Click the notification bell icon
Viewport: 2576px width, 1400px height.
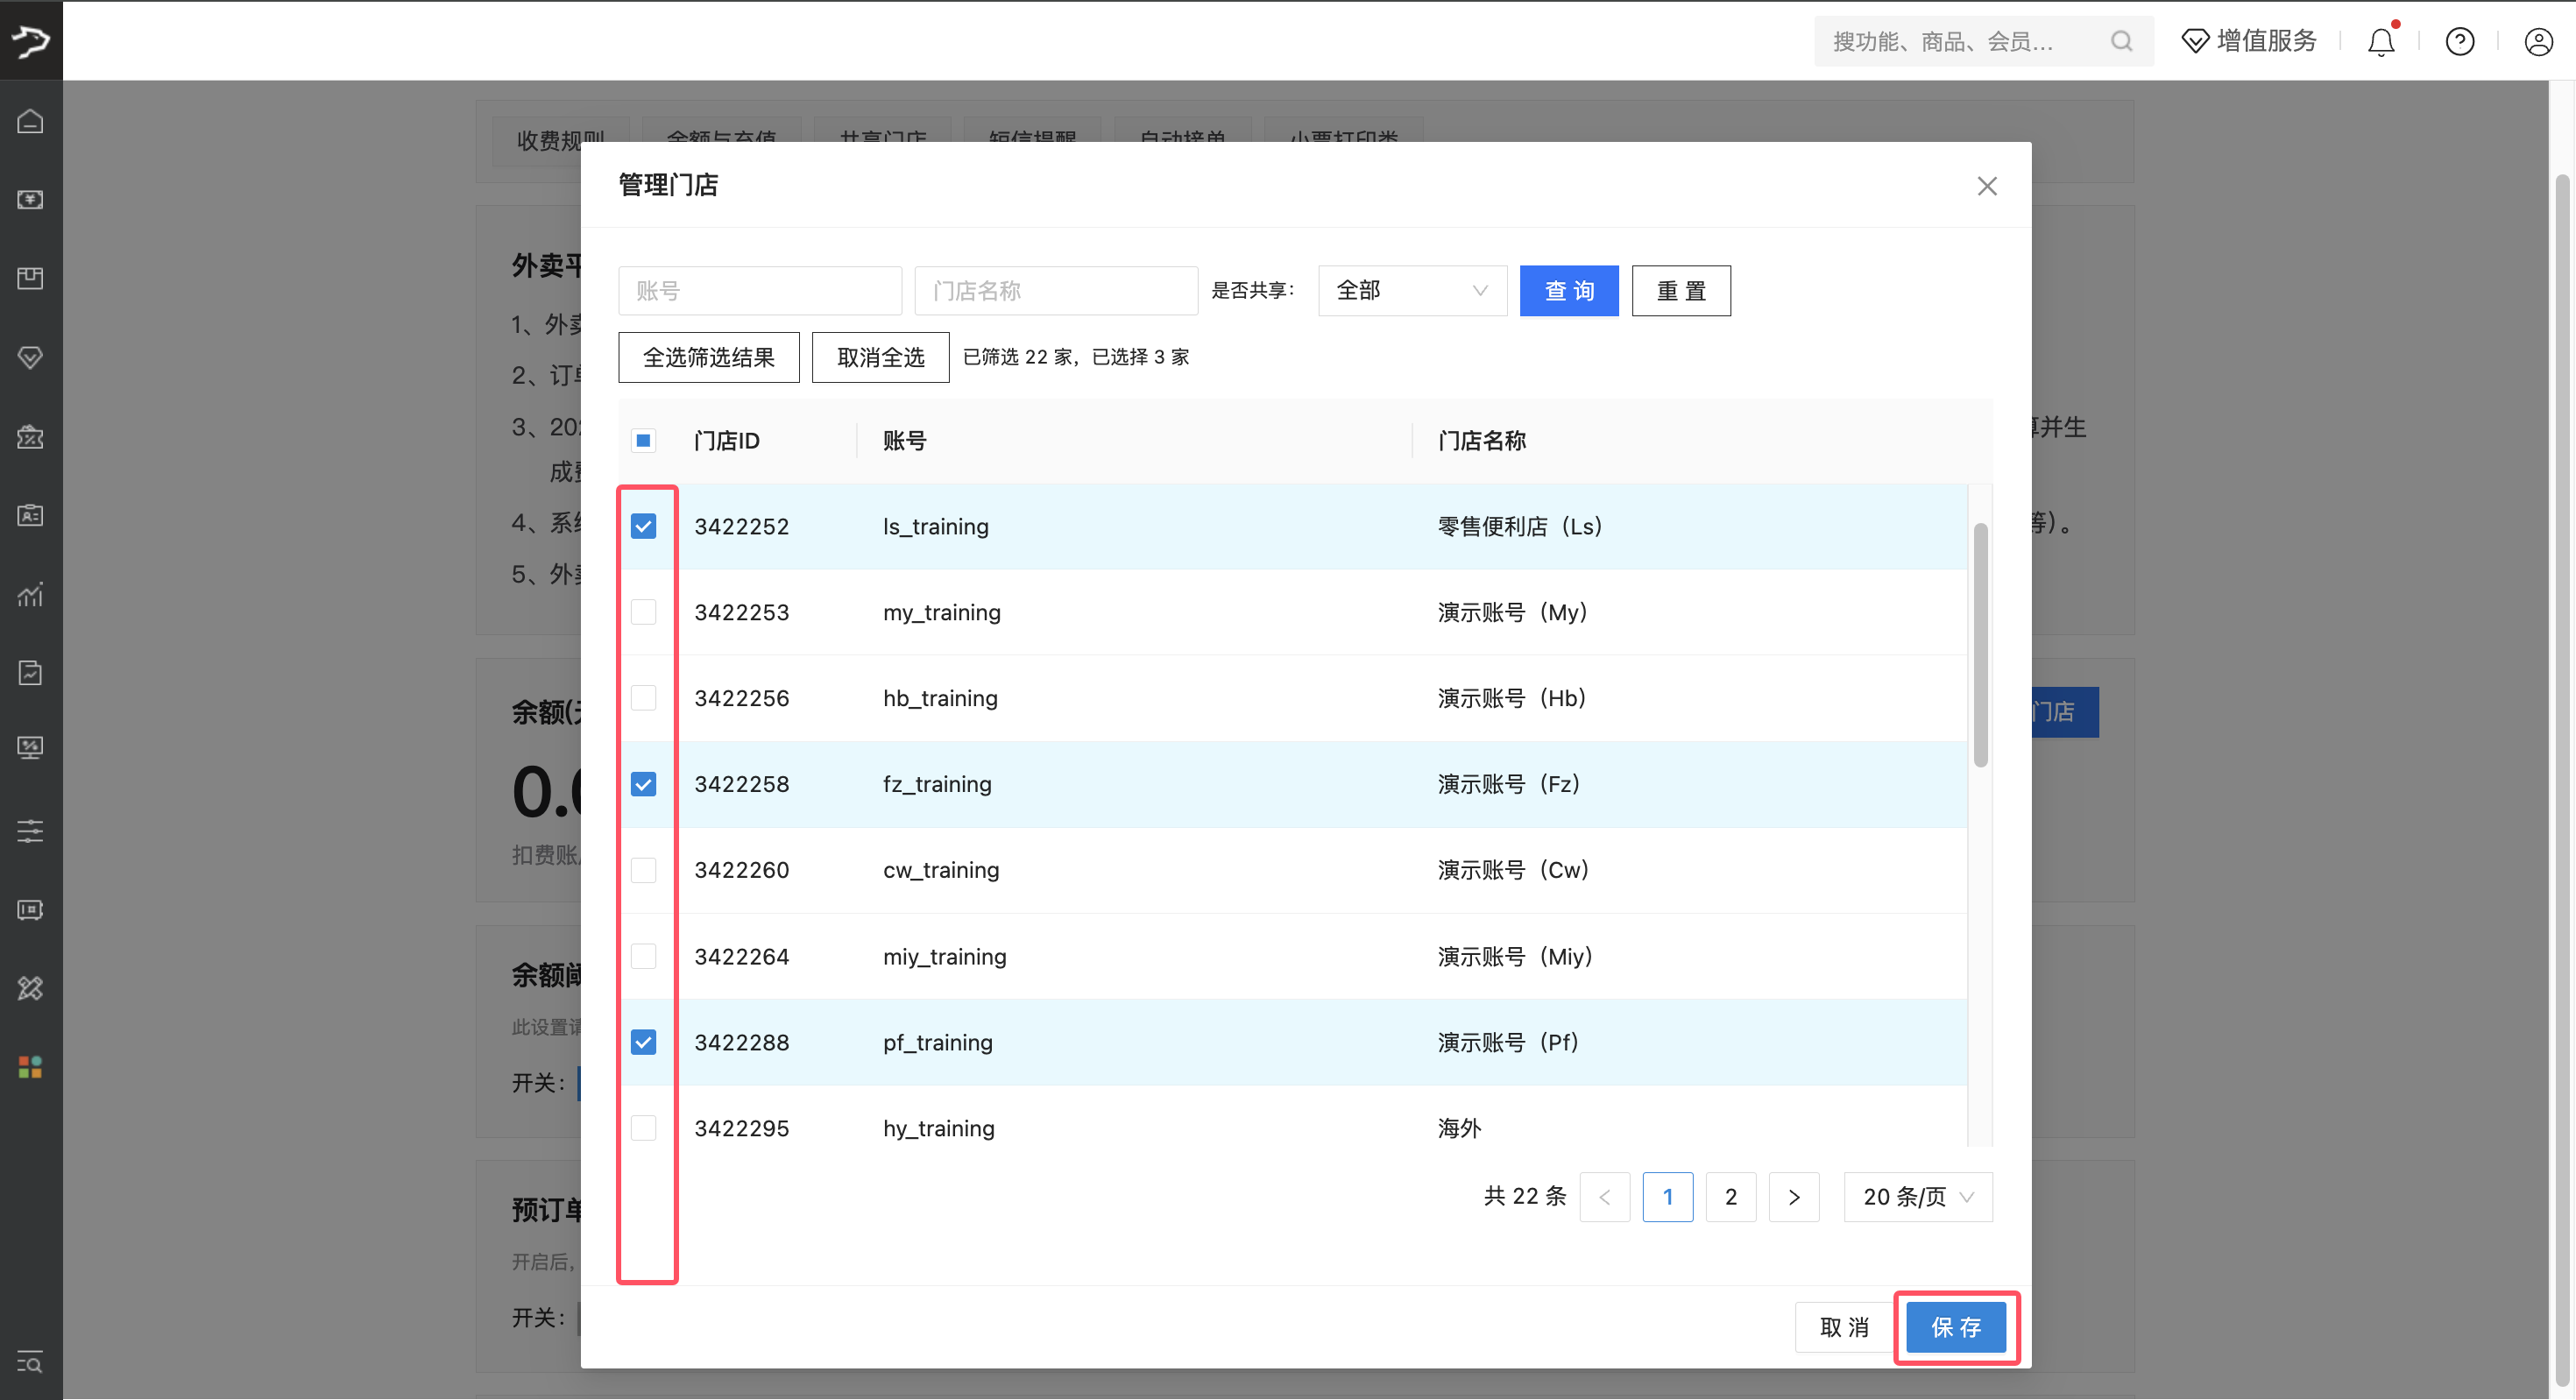(2381, 41)
